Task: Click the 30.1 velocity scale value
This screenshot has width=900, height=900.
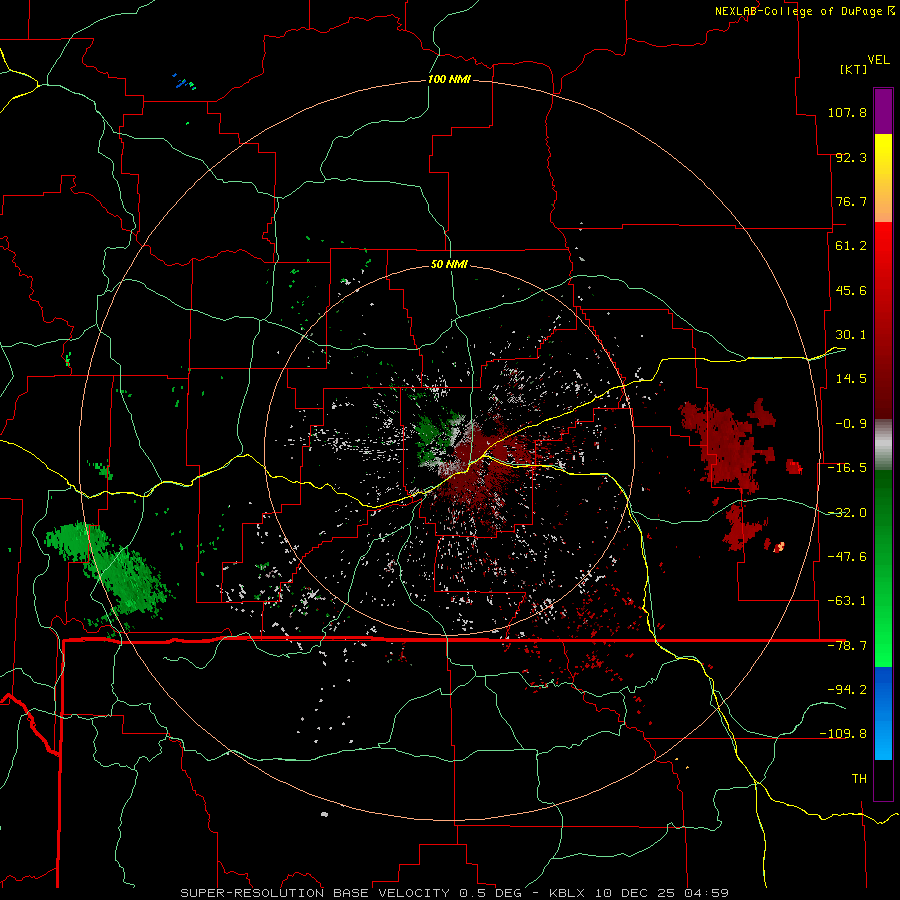Action: pos(851,335)
